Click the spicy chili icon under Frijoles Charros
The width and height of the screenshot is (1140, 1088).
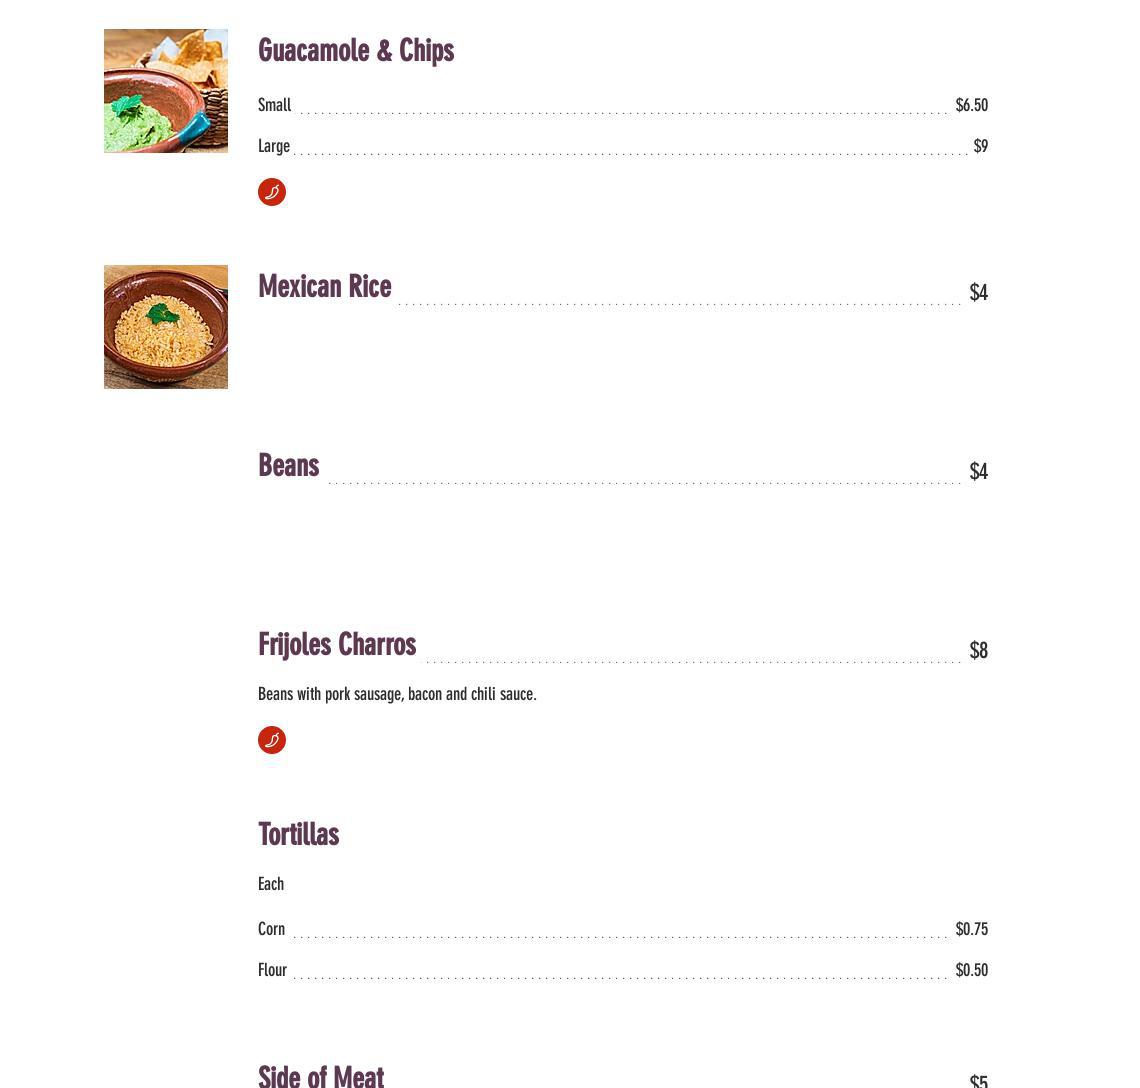tap(272, 740)
